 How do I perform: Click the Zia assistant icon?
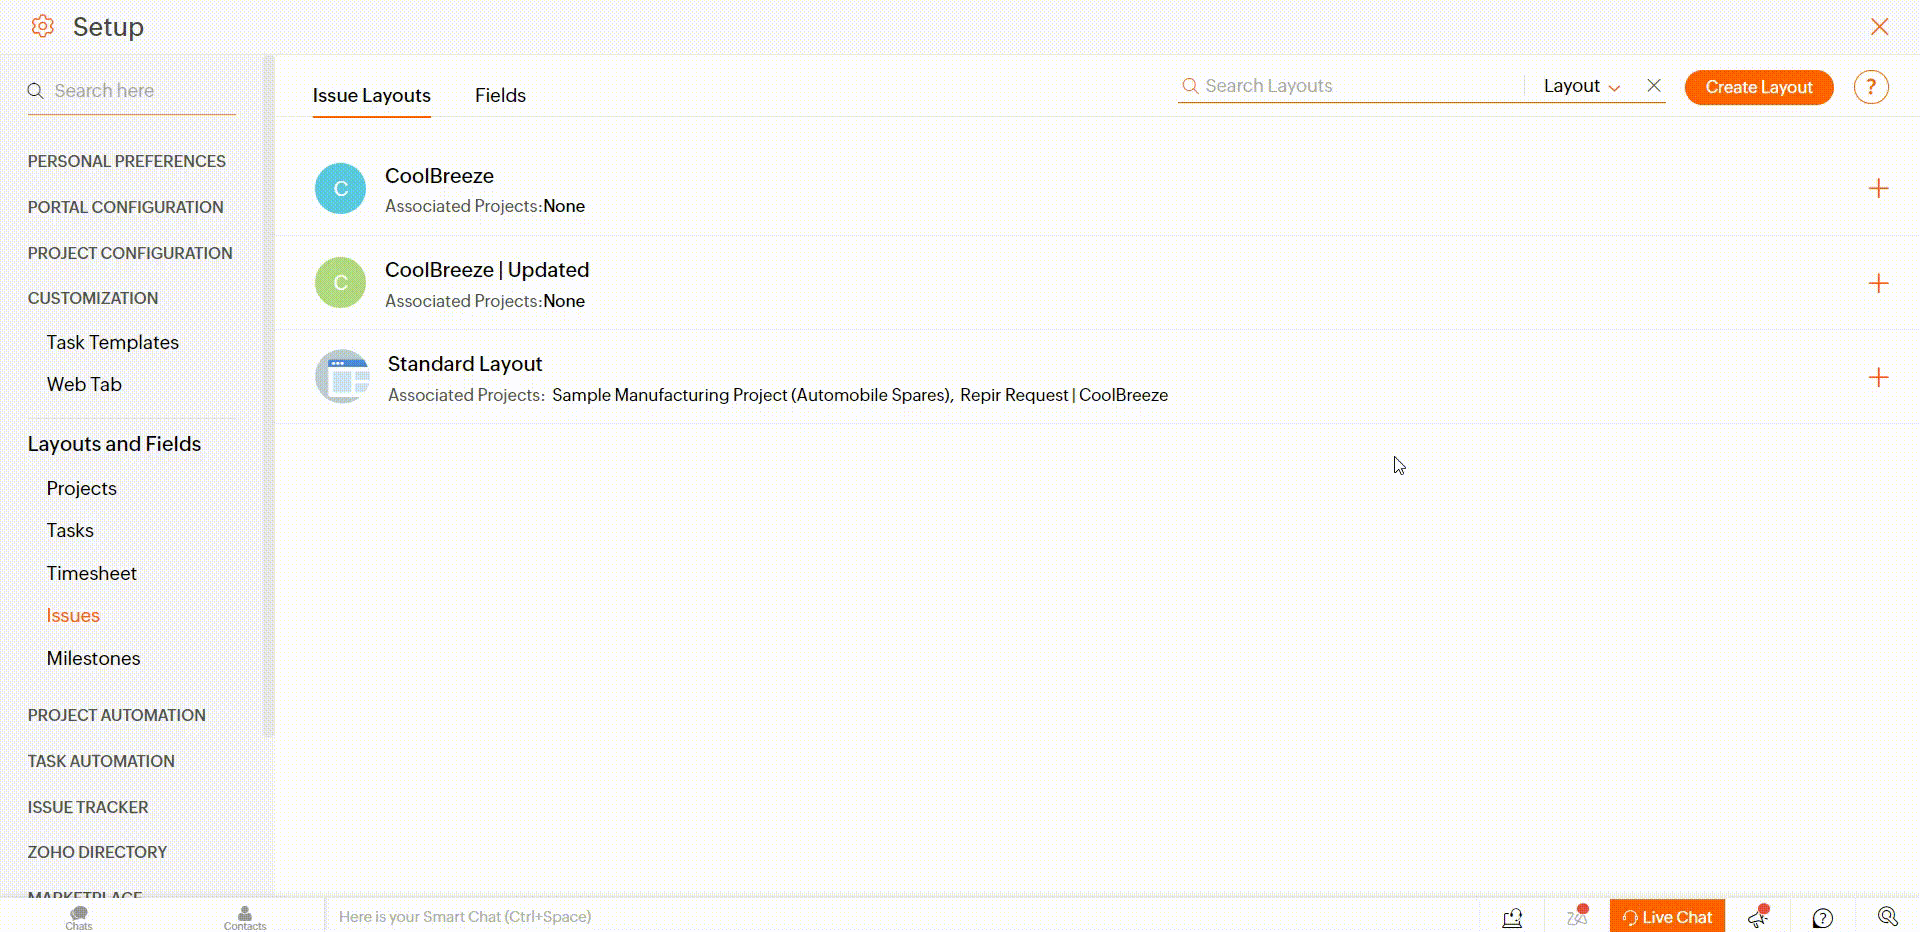coord(1577,916)
